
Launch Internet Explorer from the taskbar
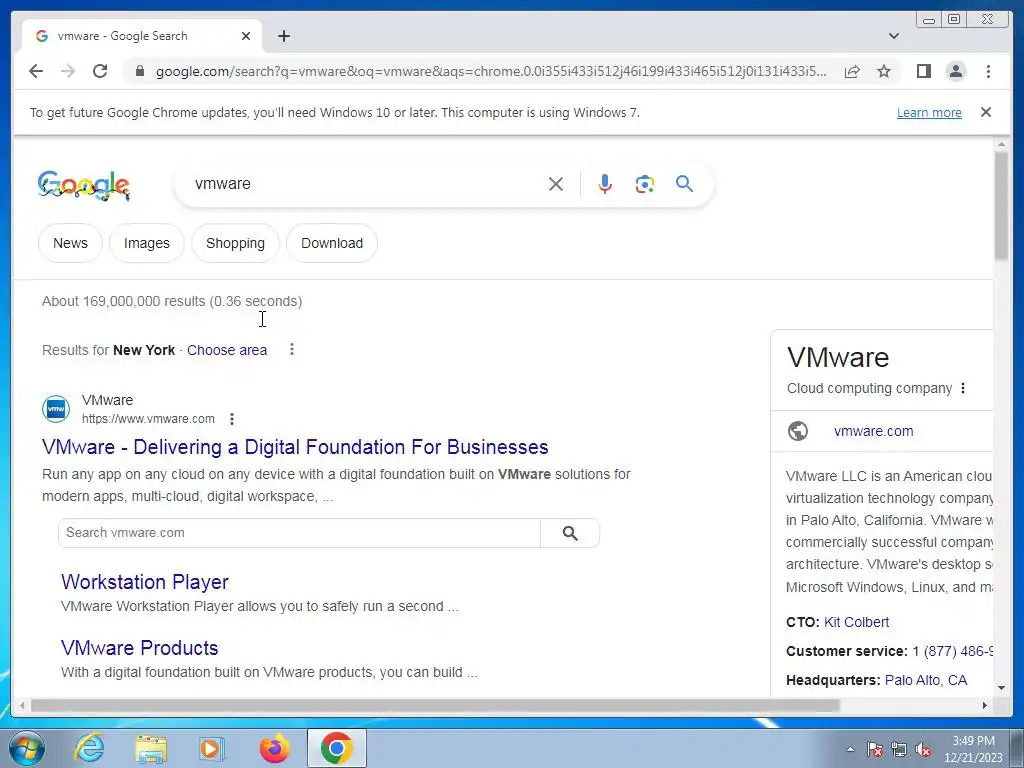(89, 748)
